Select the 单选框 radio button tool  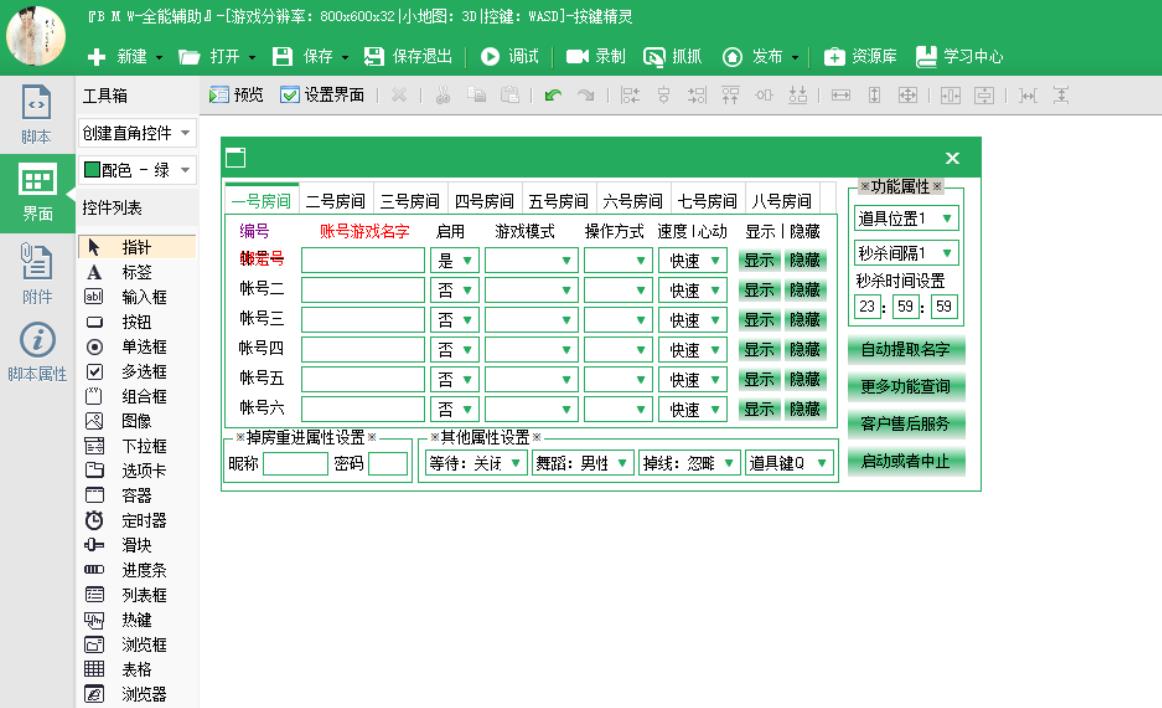click(x=95, y=347)
